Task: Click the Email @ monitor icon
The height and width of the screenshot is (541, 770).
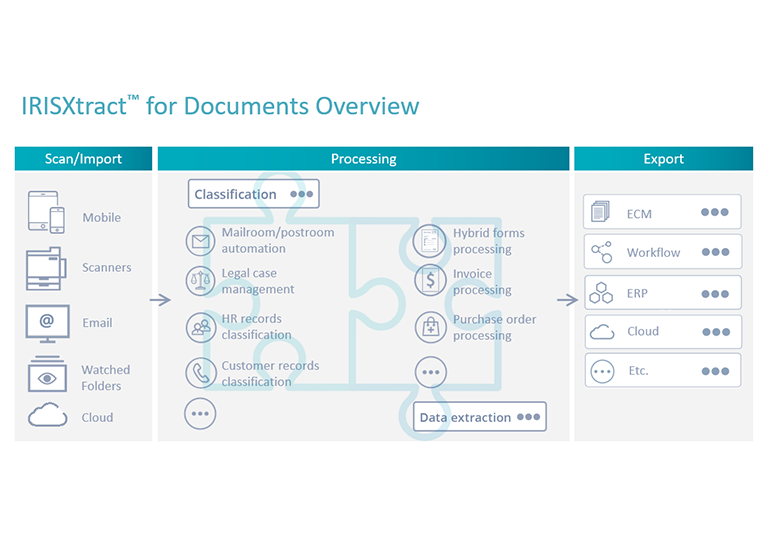Action: point(47,322)
